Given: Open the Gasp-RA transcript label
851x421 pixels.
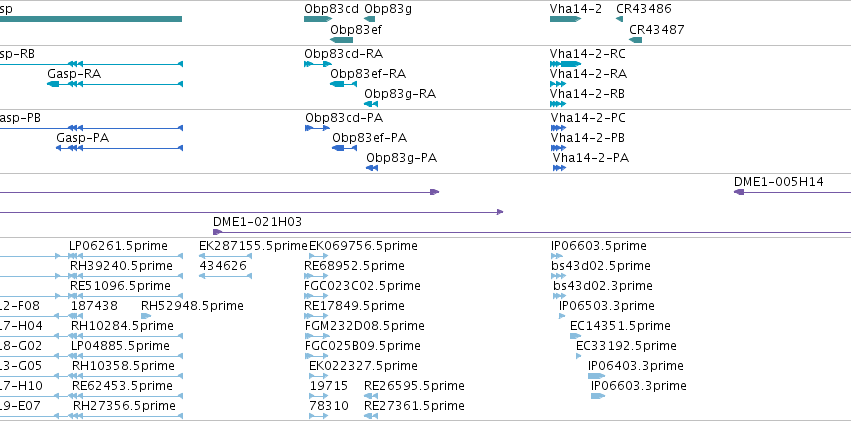Looking at the screenshot, I should click(74, 74).
